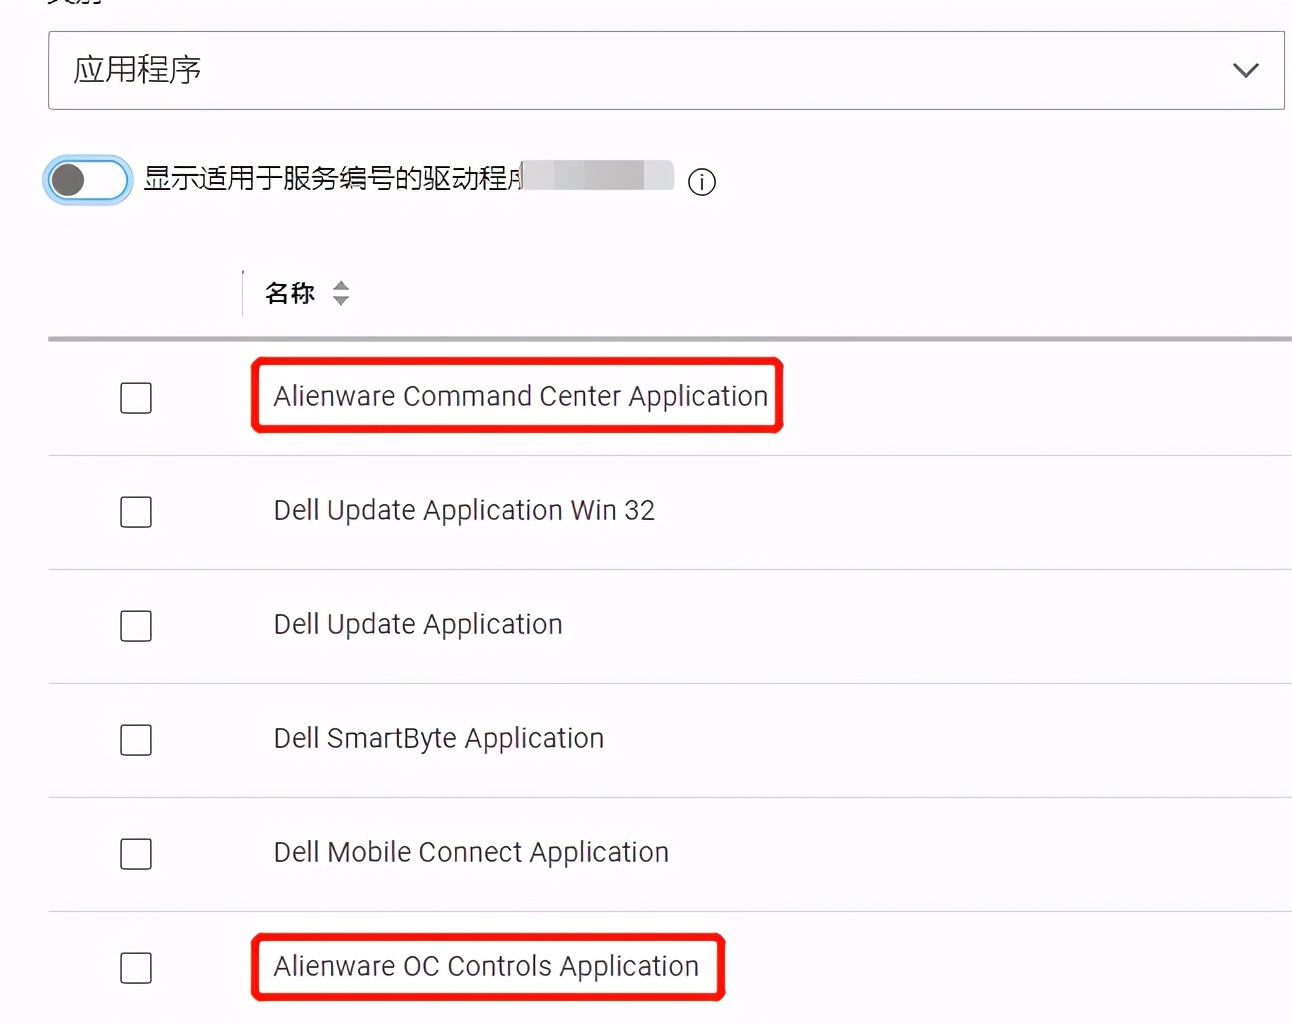
Task: Click the Dell Update Application Win 32 name
Action: (x=464, y=510)
